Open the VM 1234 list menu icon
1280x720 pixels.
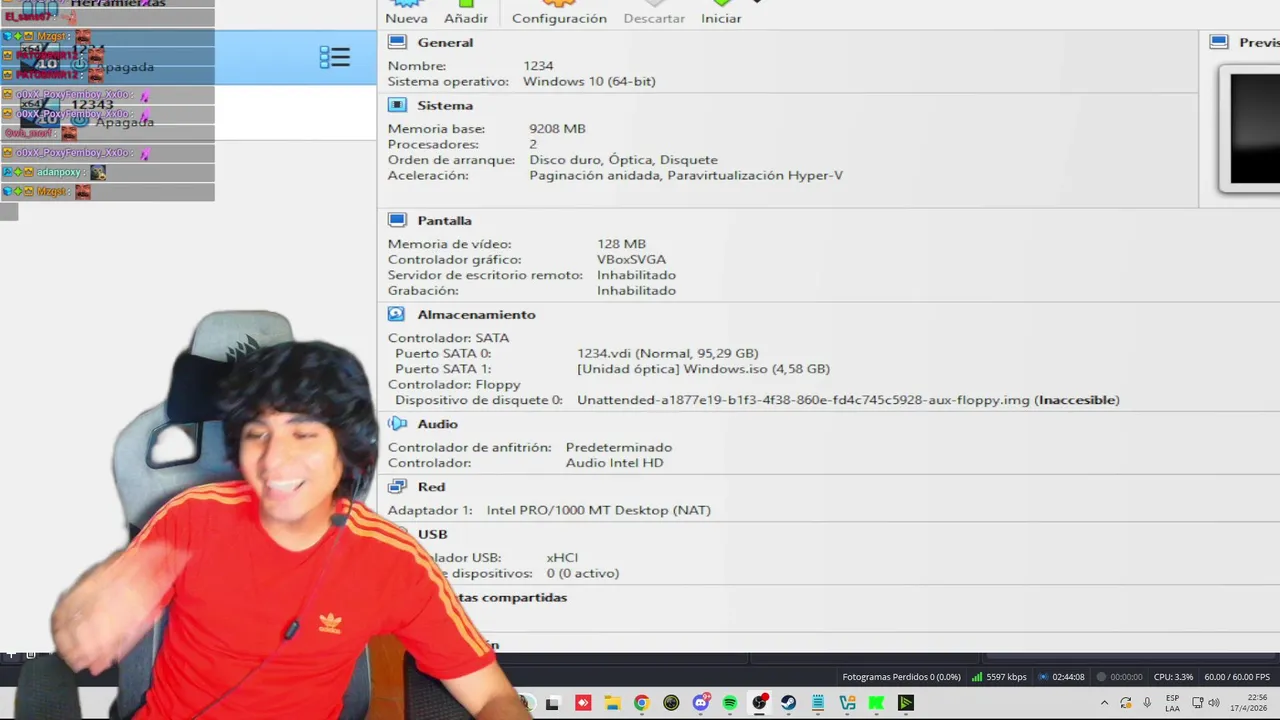(x=334, y=58)
